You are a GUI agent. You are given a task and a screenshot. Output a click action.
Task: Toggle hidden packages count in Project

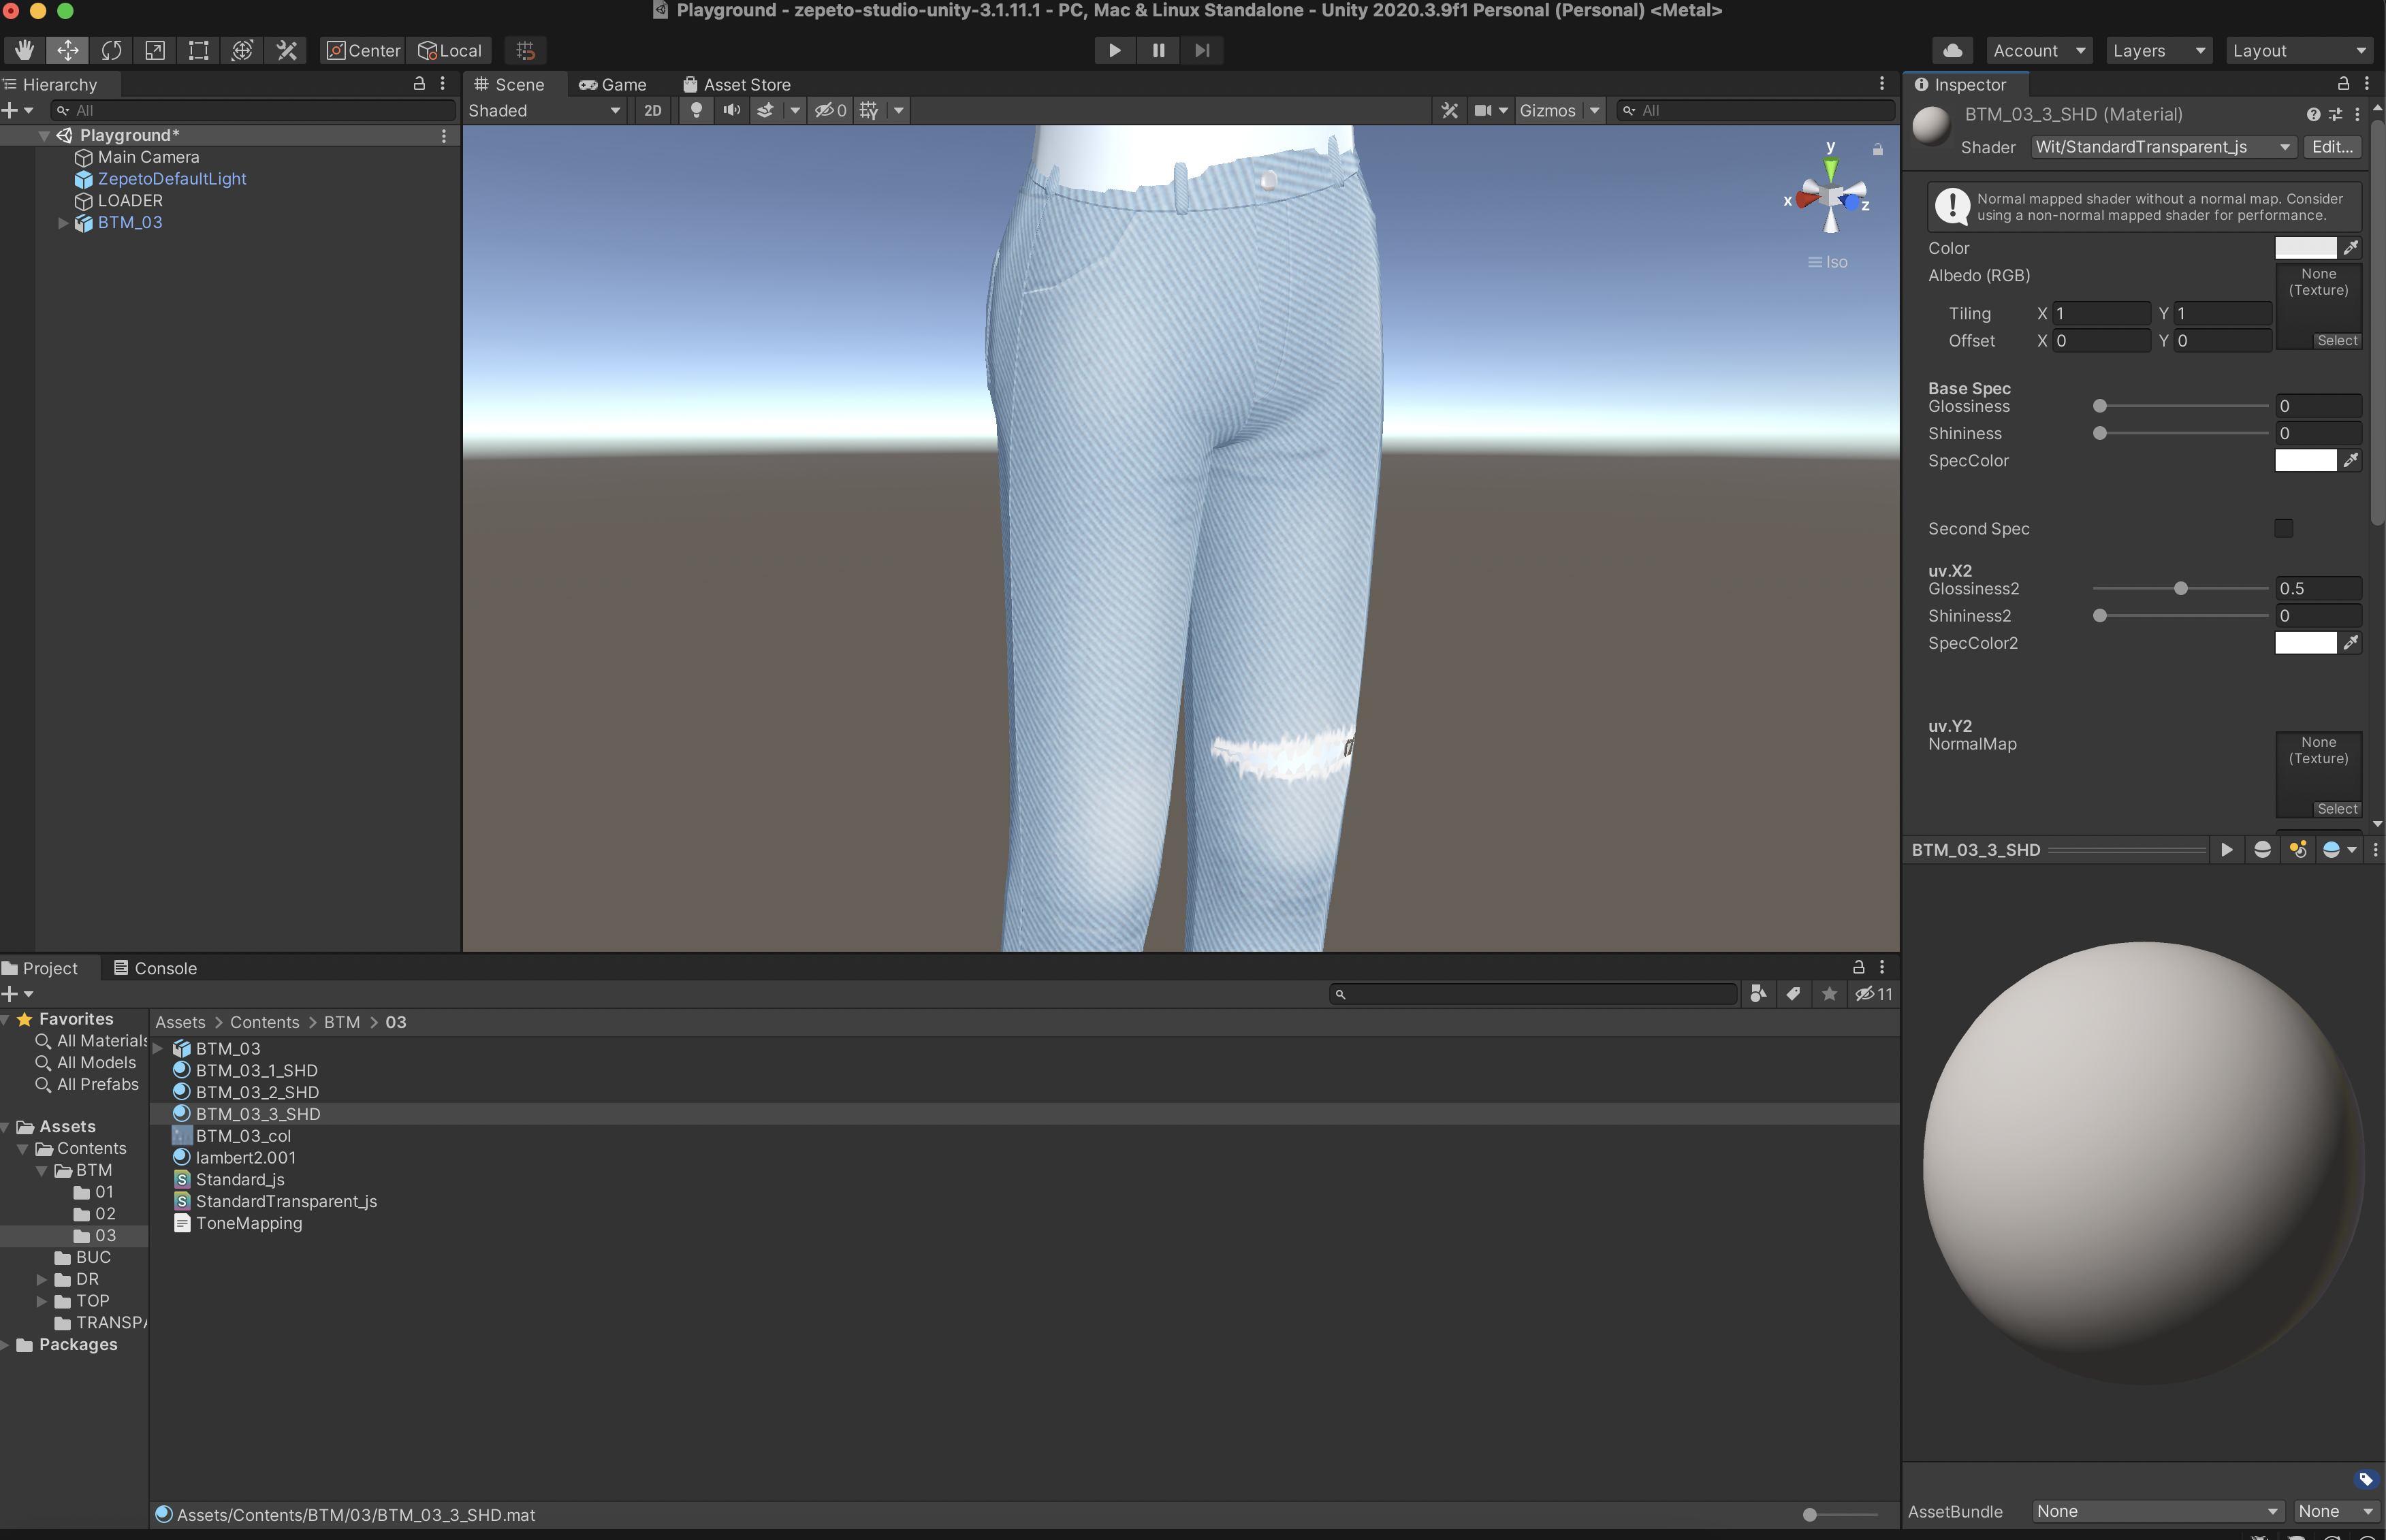(x=1874, y=993)
